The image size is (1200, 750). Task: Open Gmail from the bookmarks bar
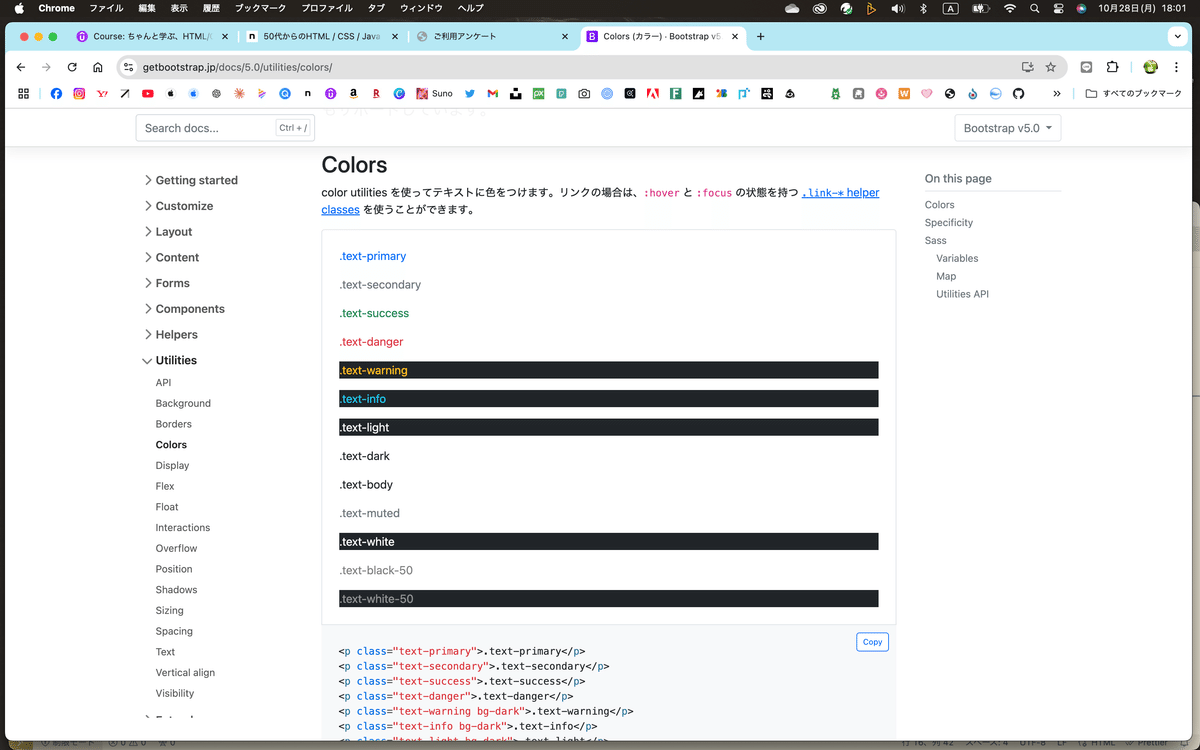coord(491,93)
